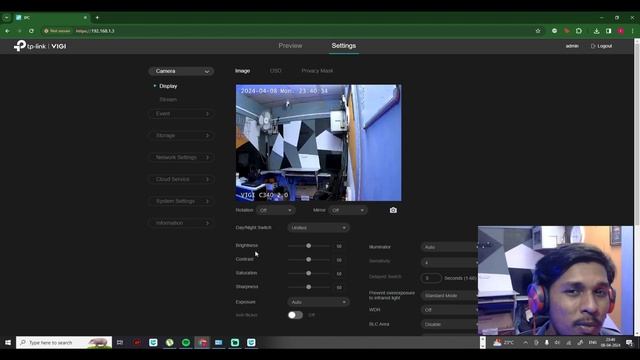Open the Mirror dropdown
The image size is (640, 360).
point(348,210)
